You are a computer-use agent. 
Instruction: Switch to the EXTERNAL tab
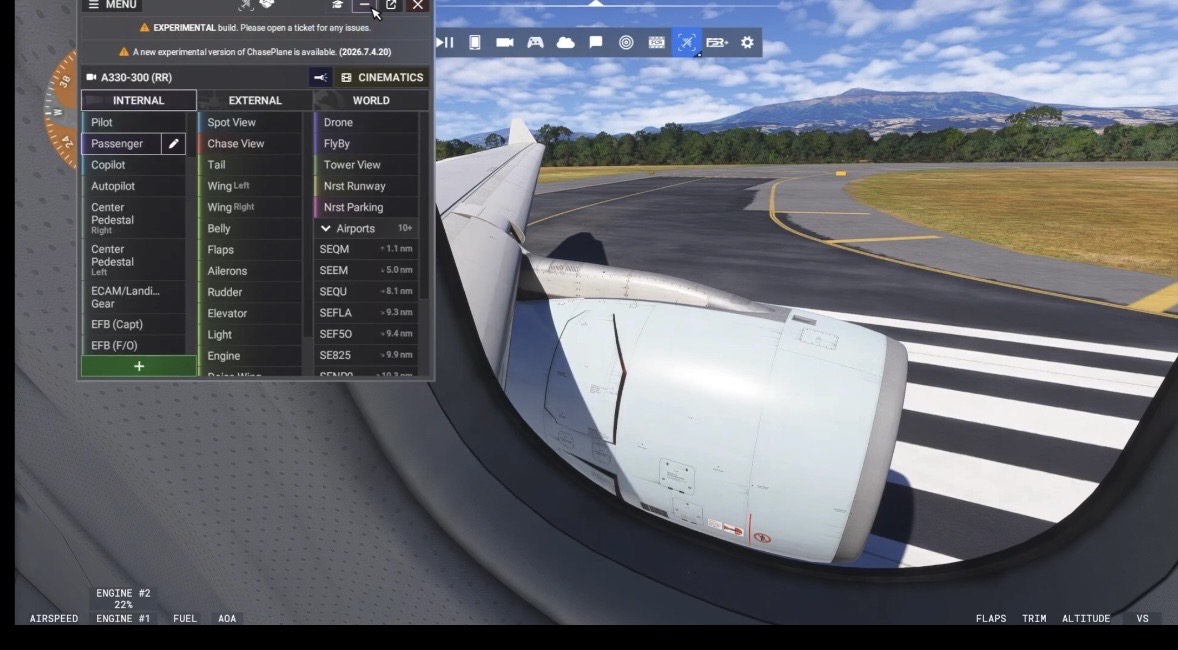[x=255, y=100]
